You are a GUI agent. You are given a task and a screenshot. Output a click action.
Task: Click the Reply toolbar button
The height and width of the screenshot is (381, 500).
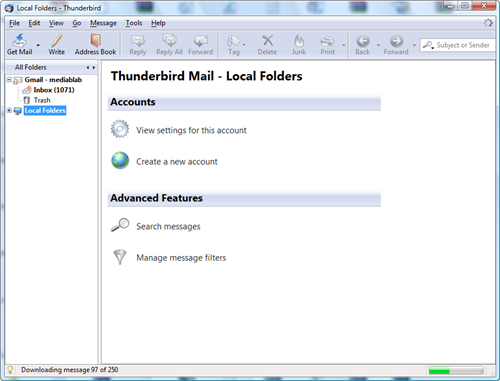click(x=138, y=45)
